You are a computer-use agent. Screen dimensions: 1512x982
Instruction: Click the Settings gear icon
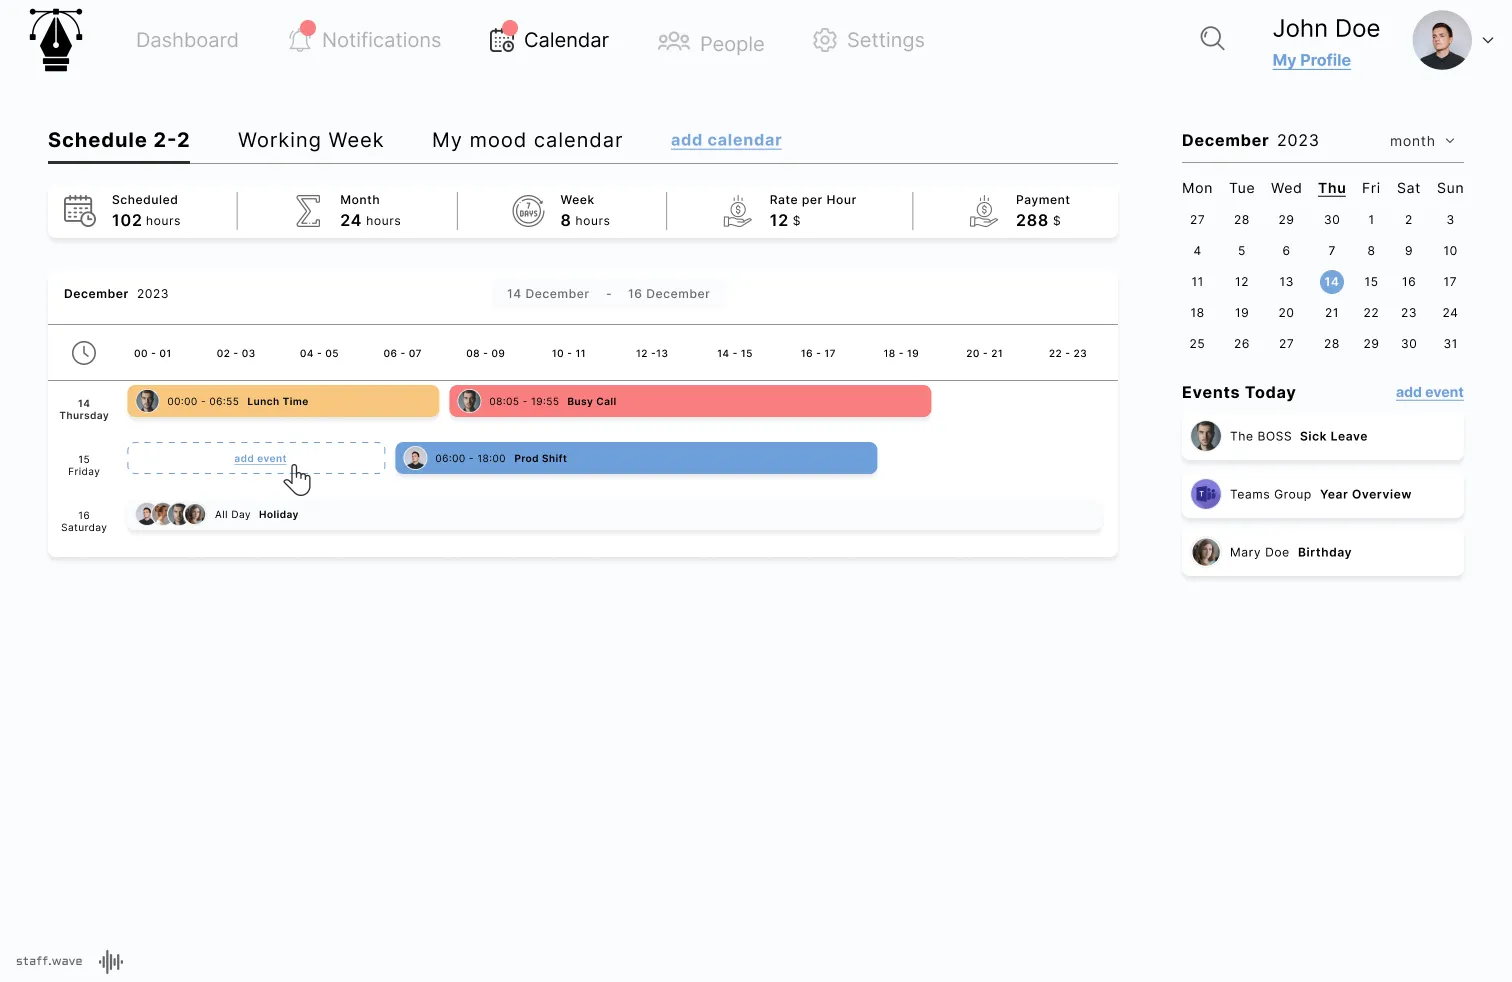pyautogui.click(x=825, y=40)
